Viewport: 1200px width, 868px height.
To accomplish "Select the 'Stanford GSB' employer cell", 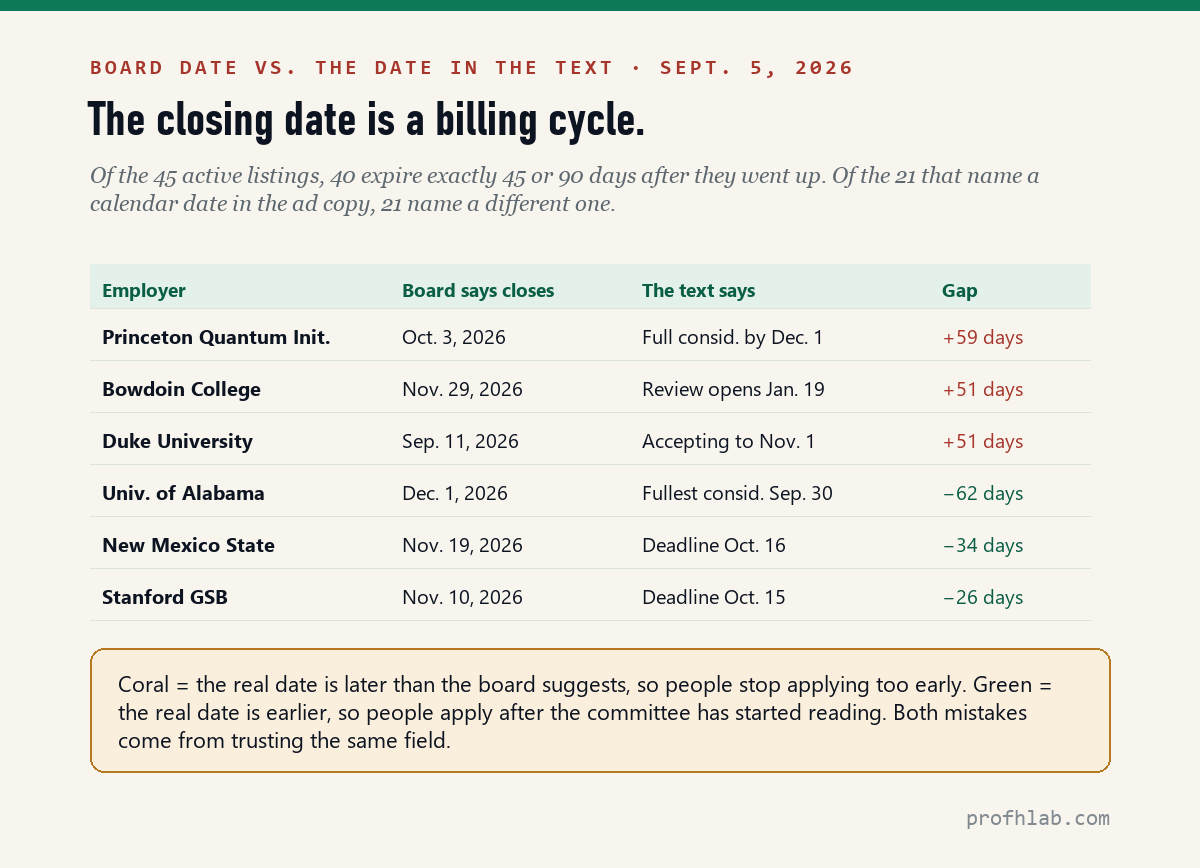I will click(165, 597).
